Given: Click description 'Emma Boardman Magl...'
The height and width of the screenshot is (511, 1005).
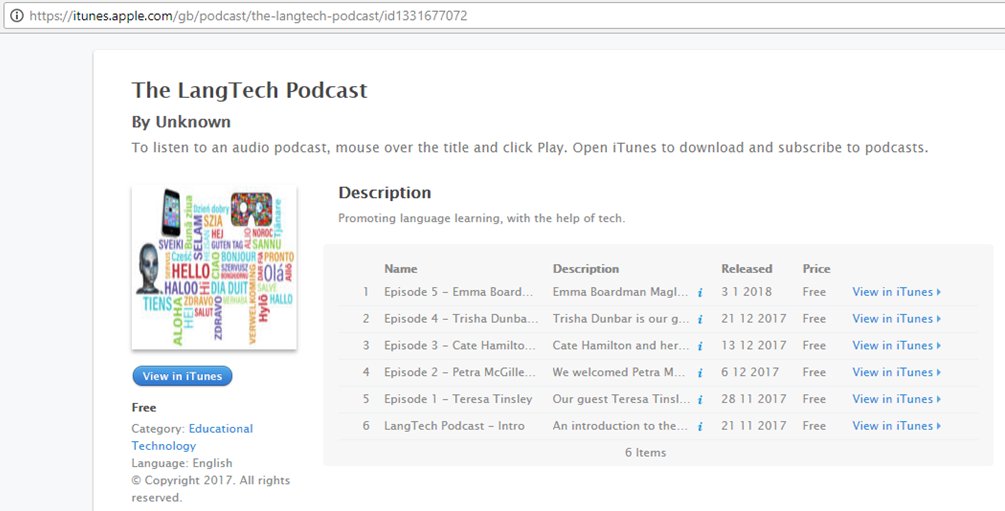Looking at the screenshot, I should (x=621, y=292).
